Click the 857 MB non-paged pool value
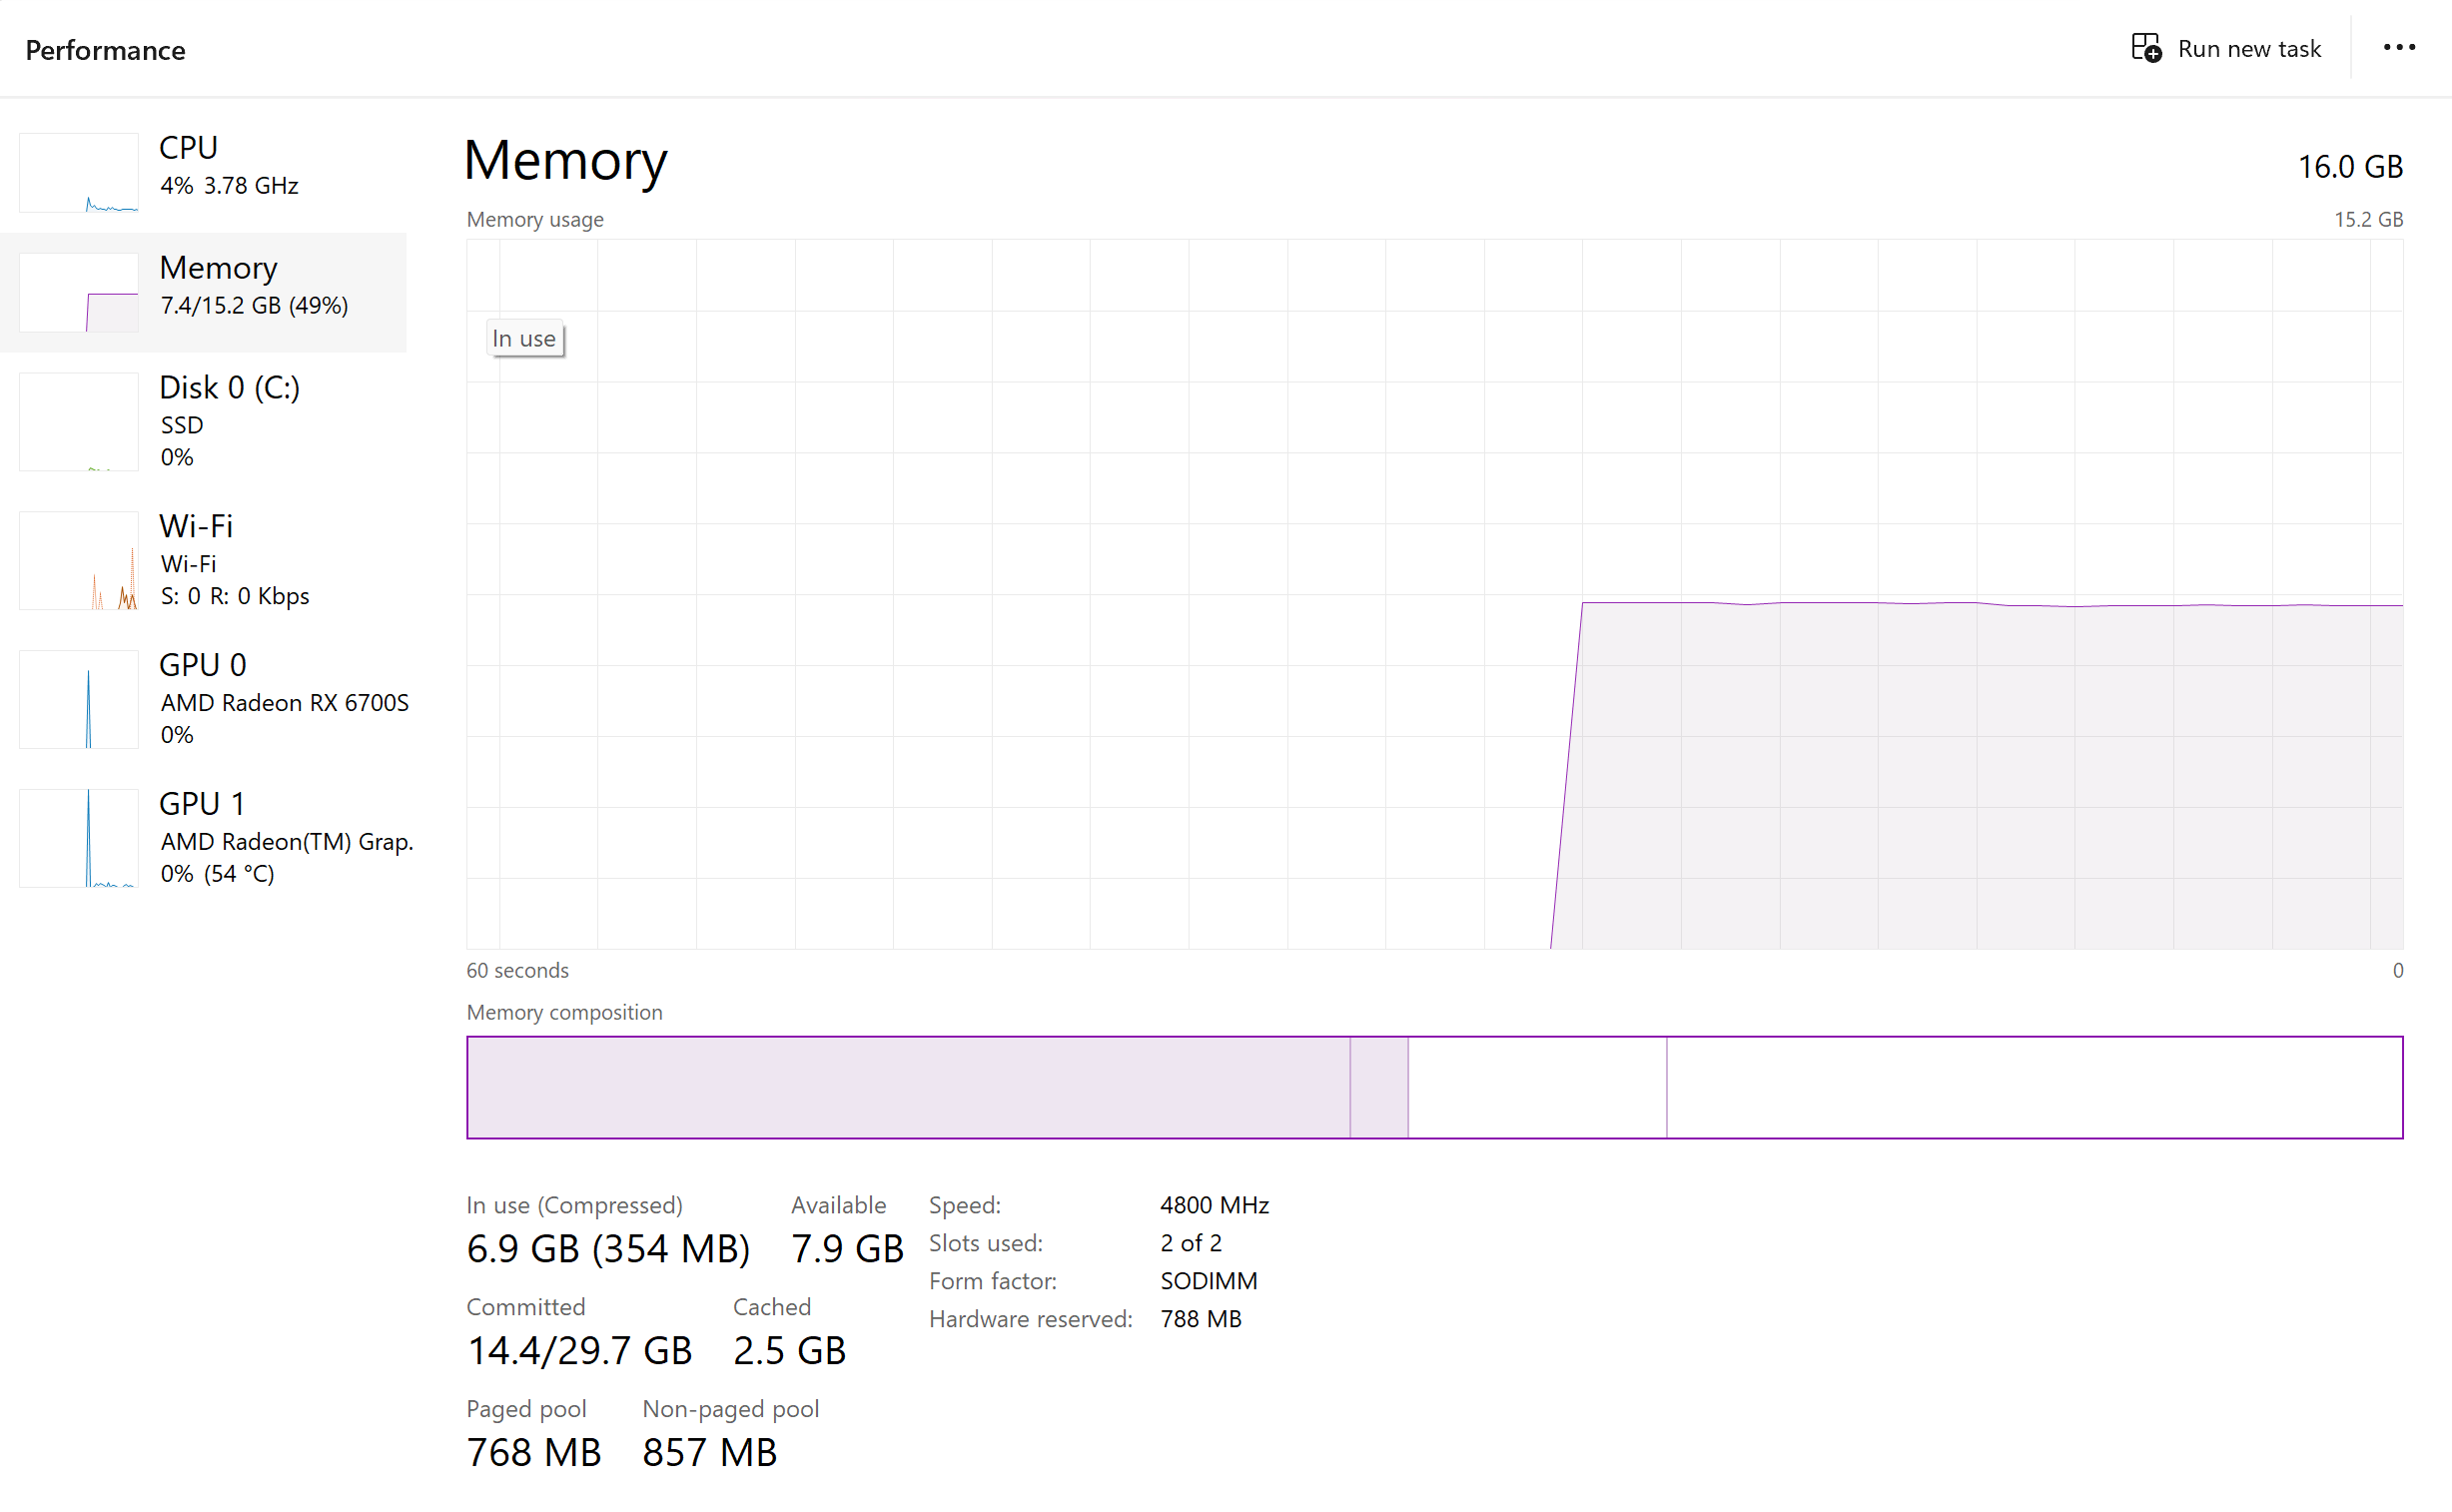2452x1512 pixels. [x=709, y=1453]
